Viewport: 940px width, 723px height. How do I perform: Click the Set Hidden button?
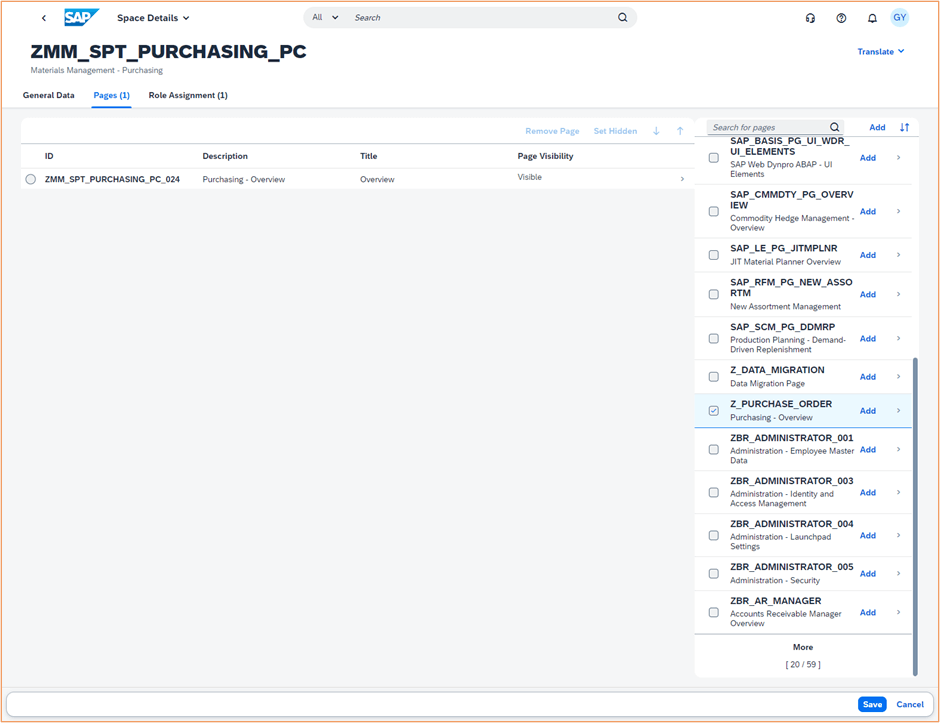(x=615, y=131)
